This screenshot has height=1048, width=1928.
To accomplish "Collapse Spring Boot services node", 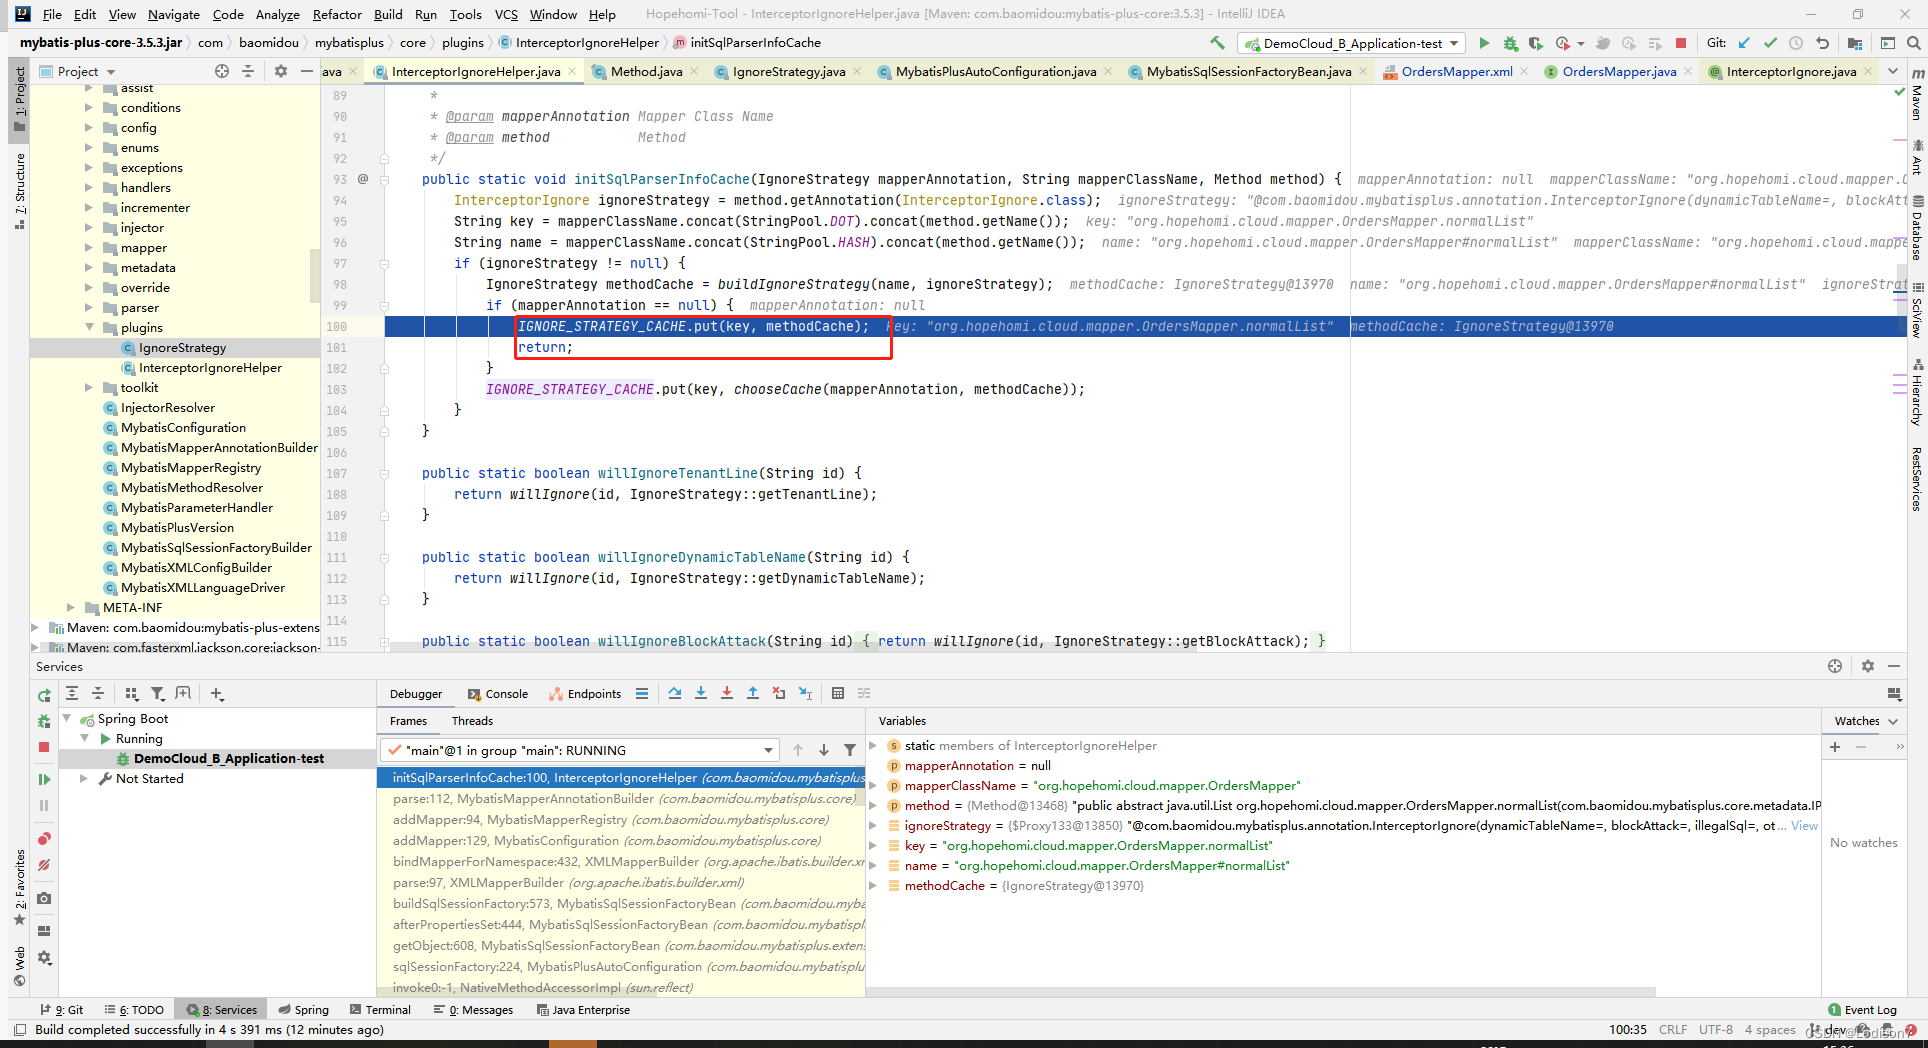I will (x=68, y=718).
